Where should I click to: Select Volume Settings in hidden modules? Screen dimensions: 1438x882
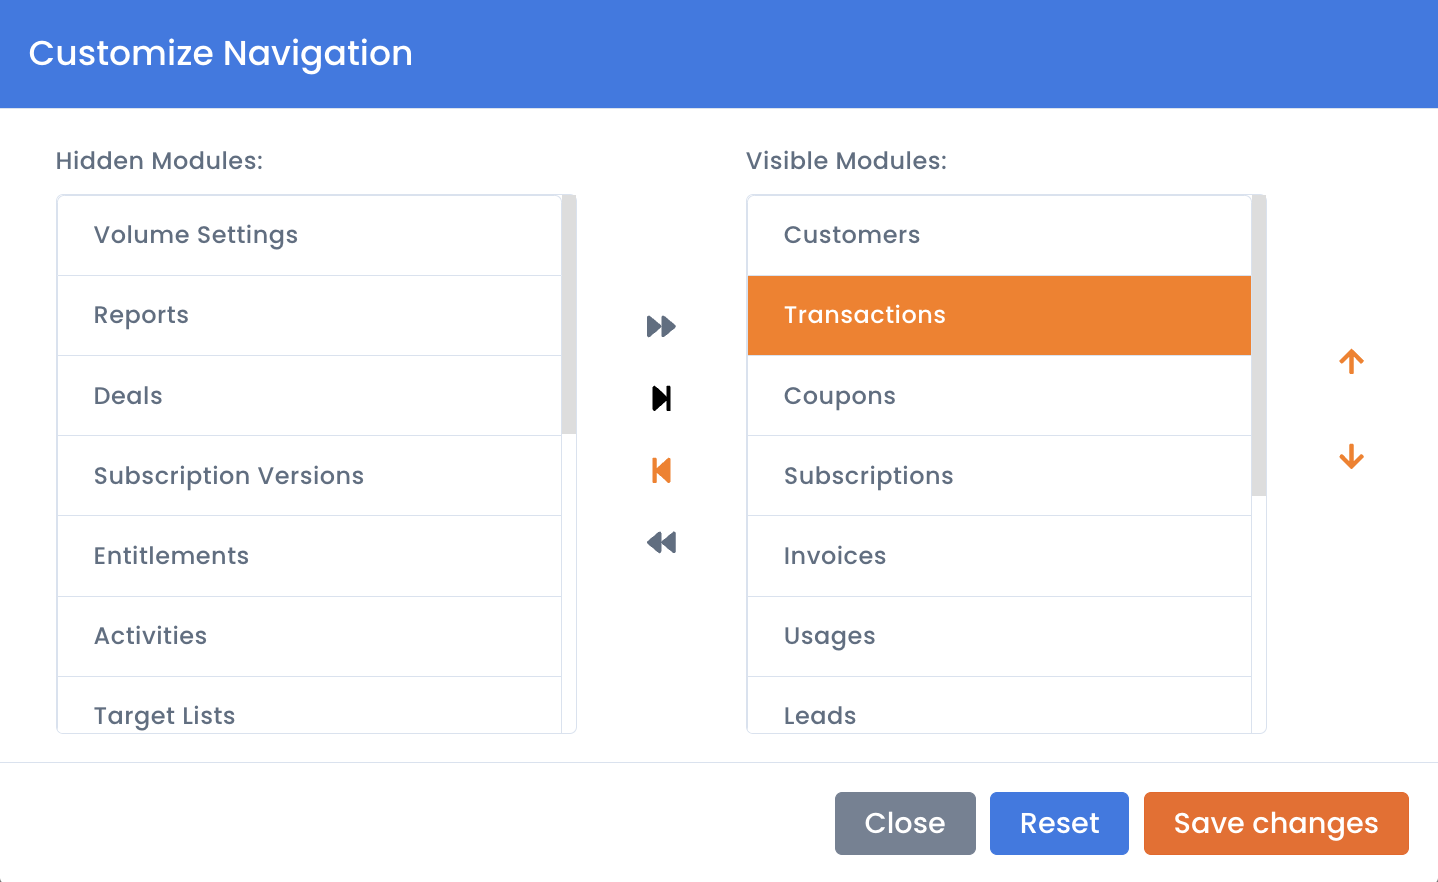click(x=309, y=235)
